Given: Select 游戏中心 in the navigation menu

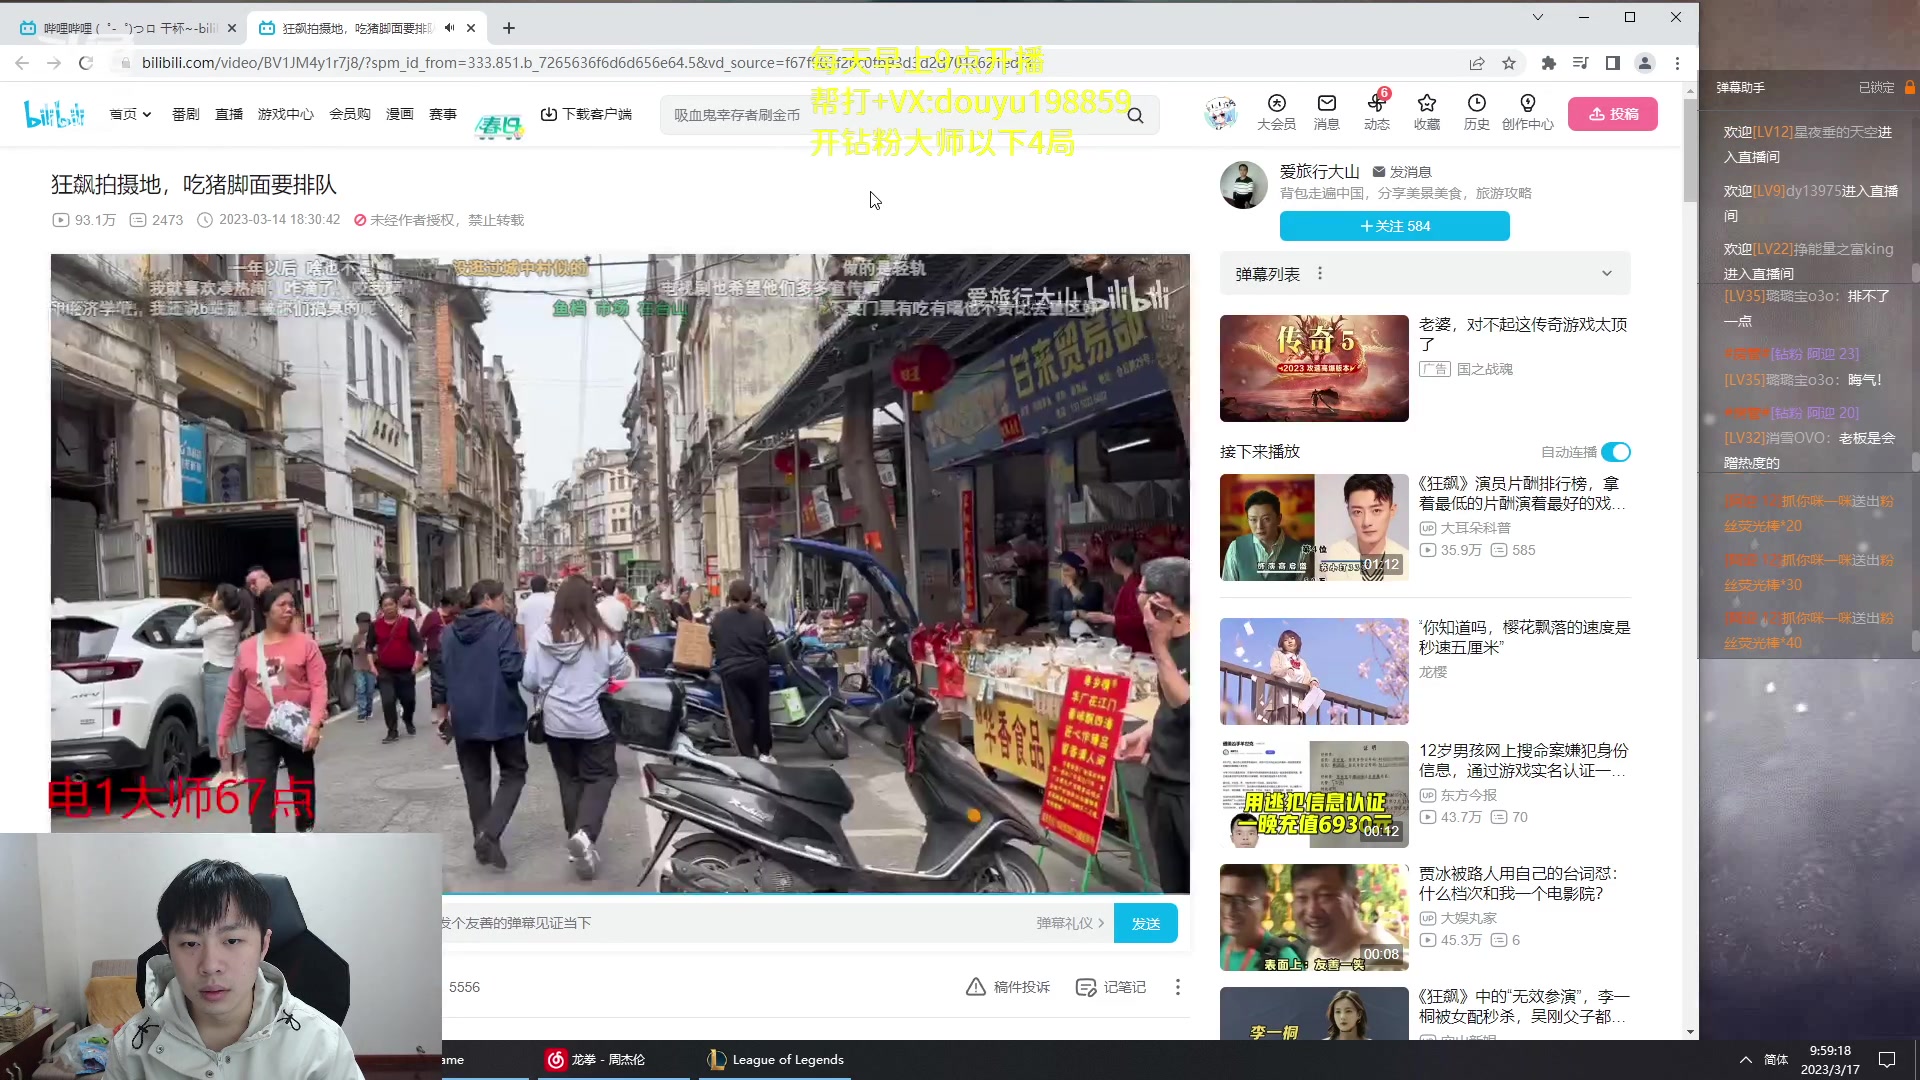Looking at the screenshot, I should tap(285, 113).
